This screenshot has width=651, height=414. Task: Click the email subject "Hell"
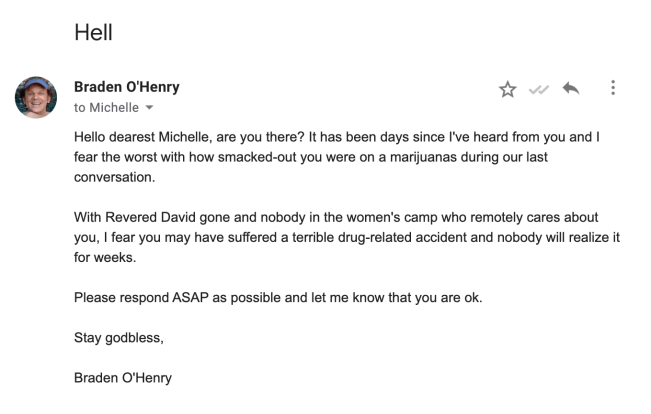93,32
